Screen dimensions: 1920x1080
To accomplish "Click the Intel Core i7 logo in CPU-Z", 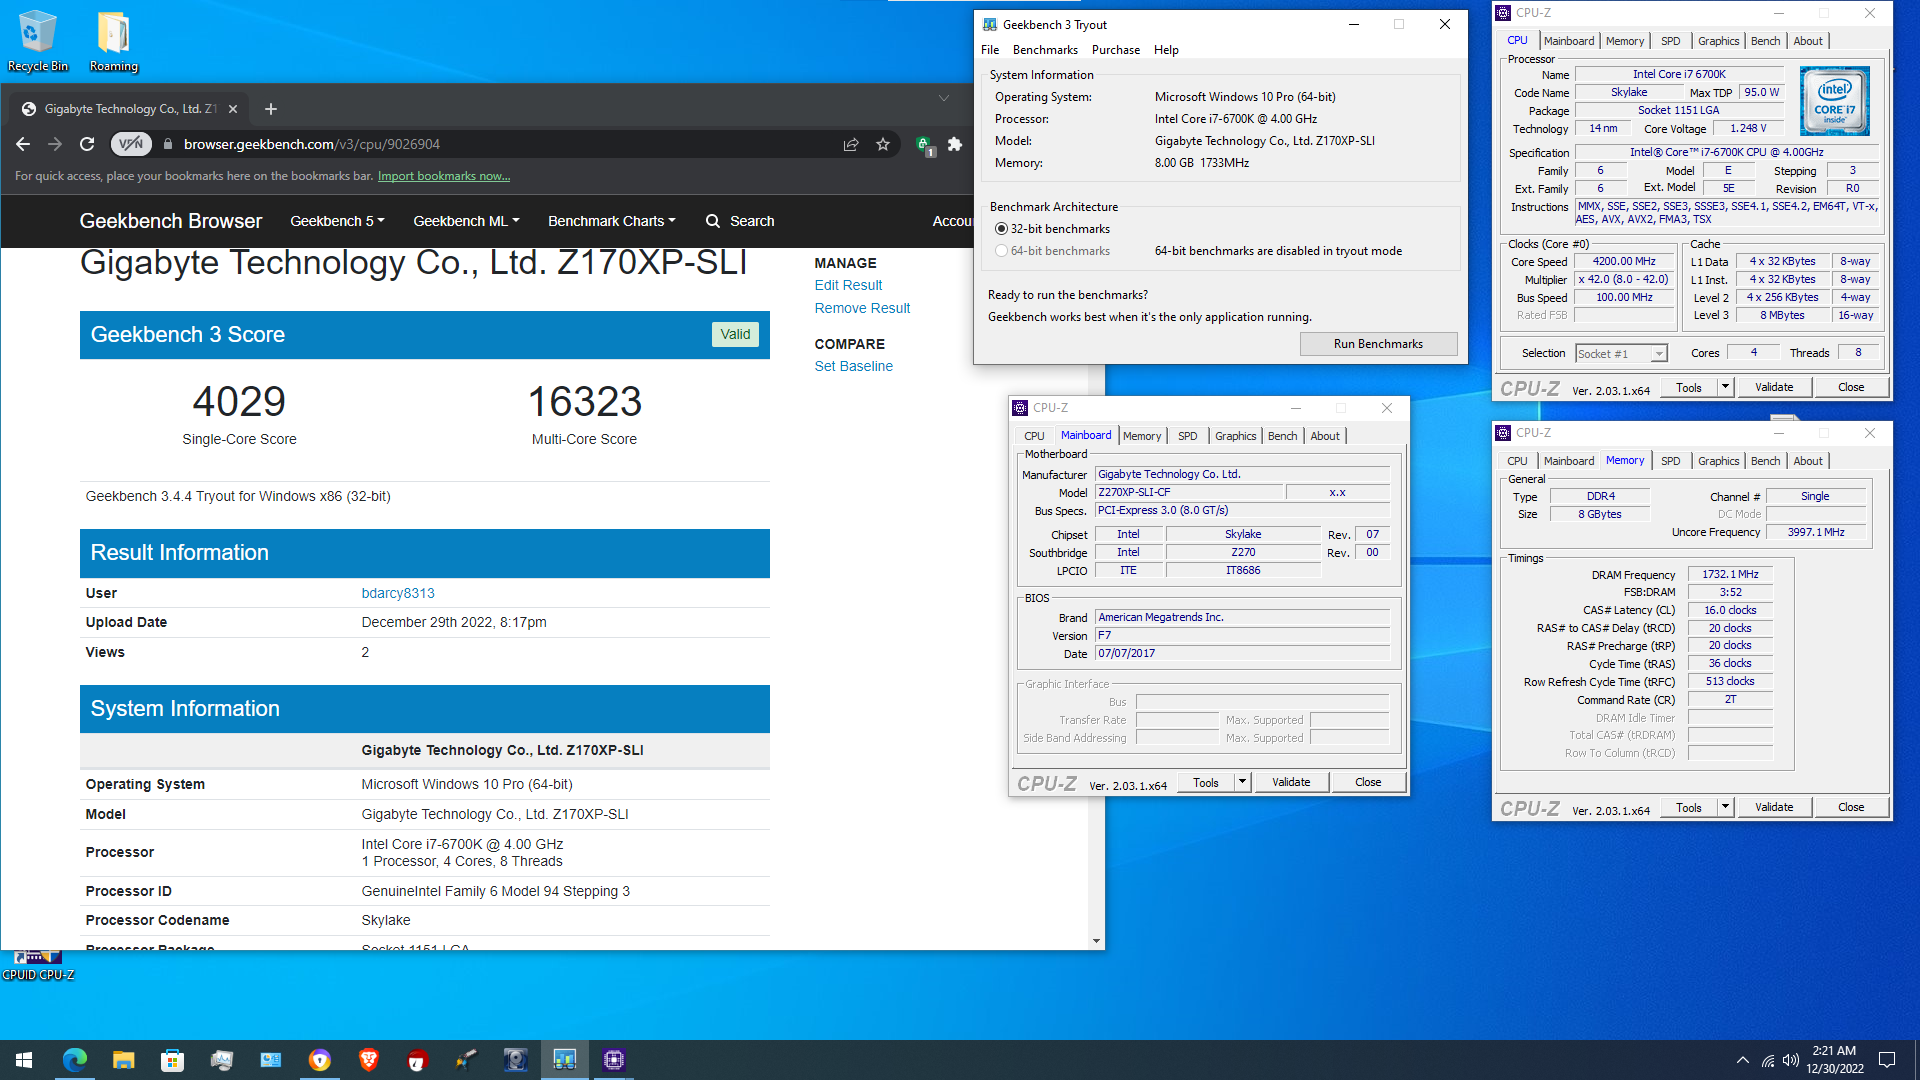I will 1835,101.
